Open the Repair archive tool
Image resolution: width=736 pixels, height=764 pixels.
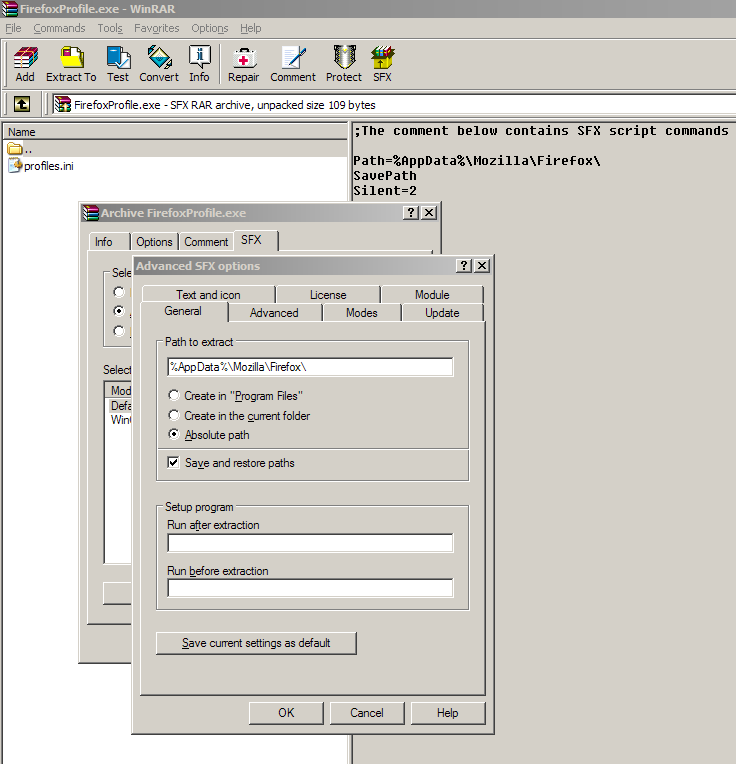click(244, 64)
